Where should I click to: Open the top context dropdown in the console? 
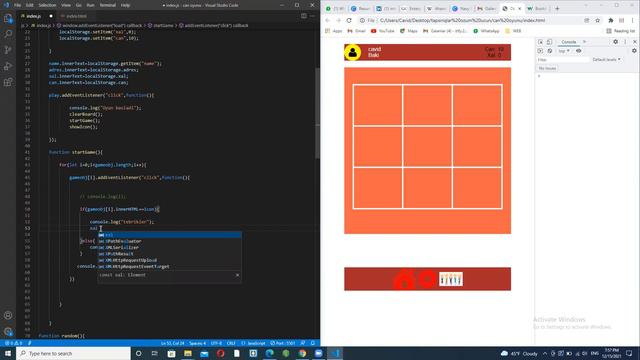point(564,51)
